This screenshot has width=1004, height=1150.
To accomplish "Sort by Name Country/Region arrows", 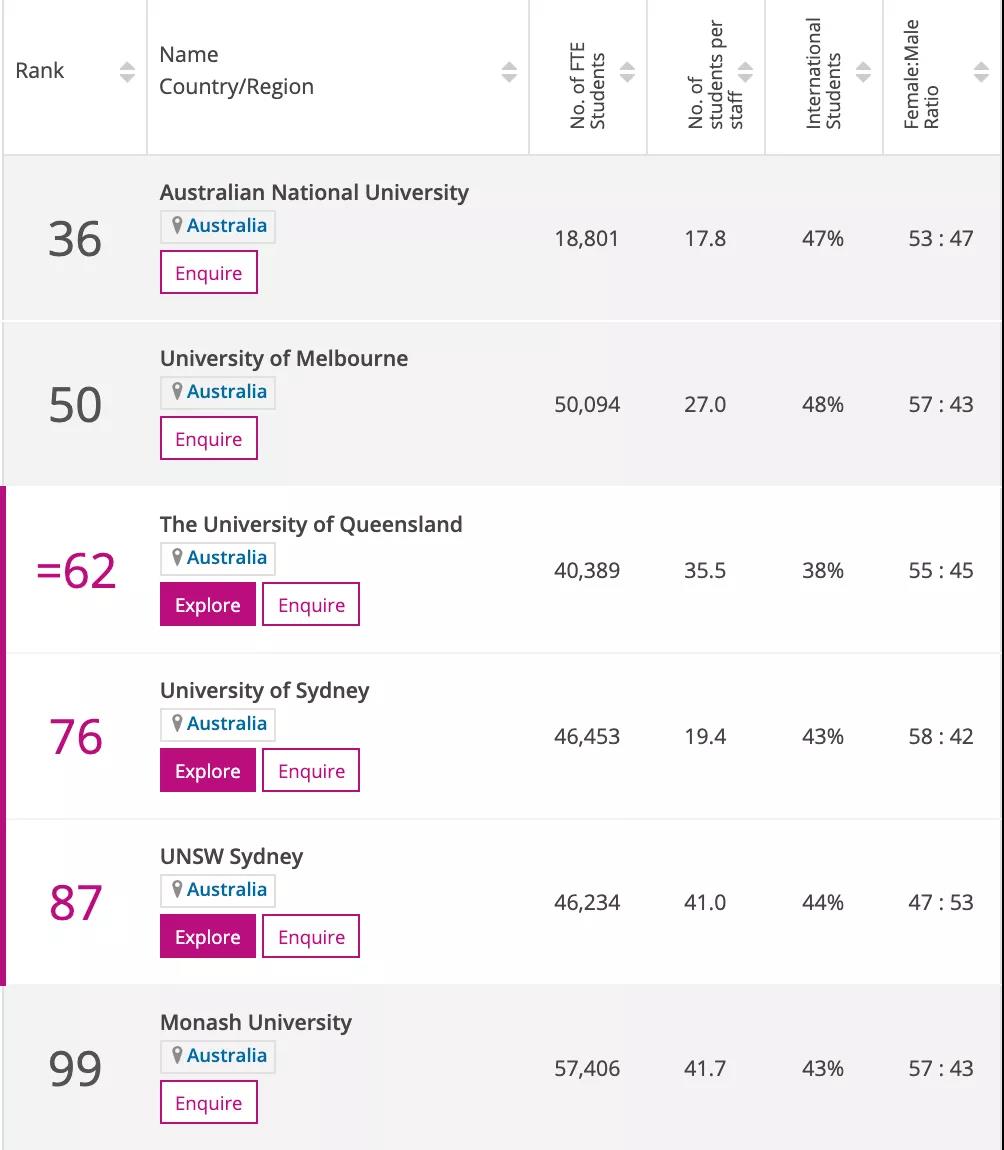I will [509, 72].
